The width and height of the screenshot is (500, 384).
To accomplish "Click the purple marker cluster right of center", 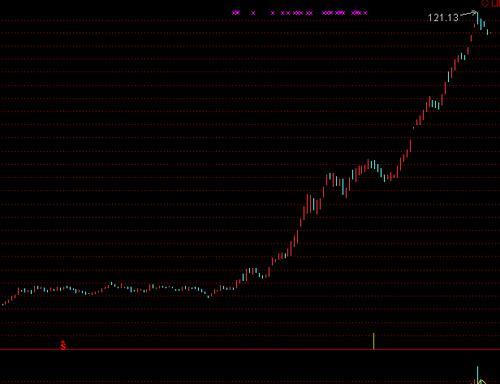I will pos(333,13).
